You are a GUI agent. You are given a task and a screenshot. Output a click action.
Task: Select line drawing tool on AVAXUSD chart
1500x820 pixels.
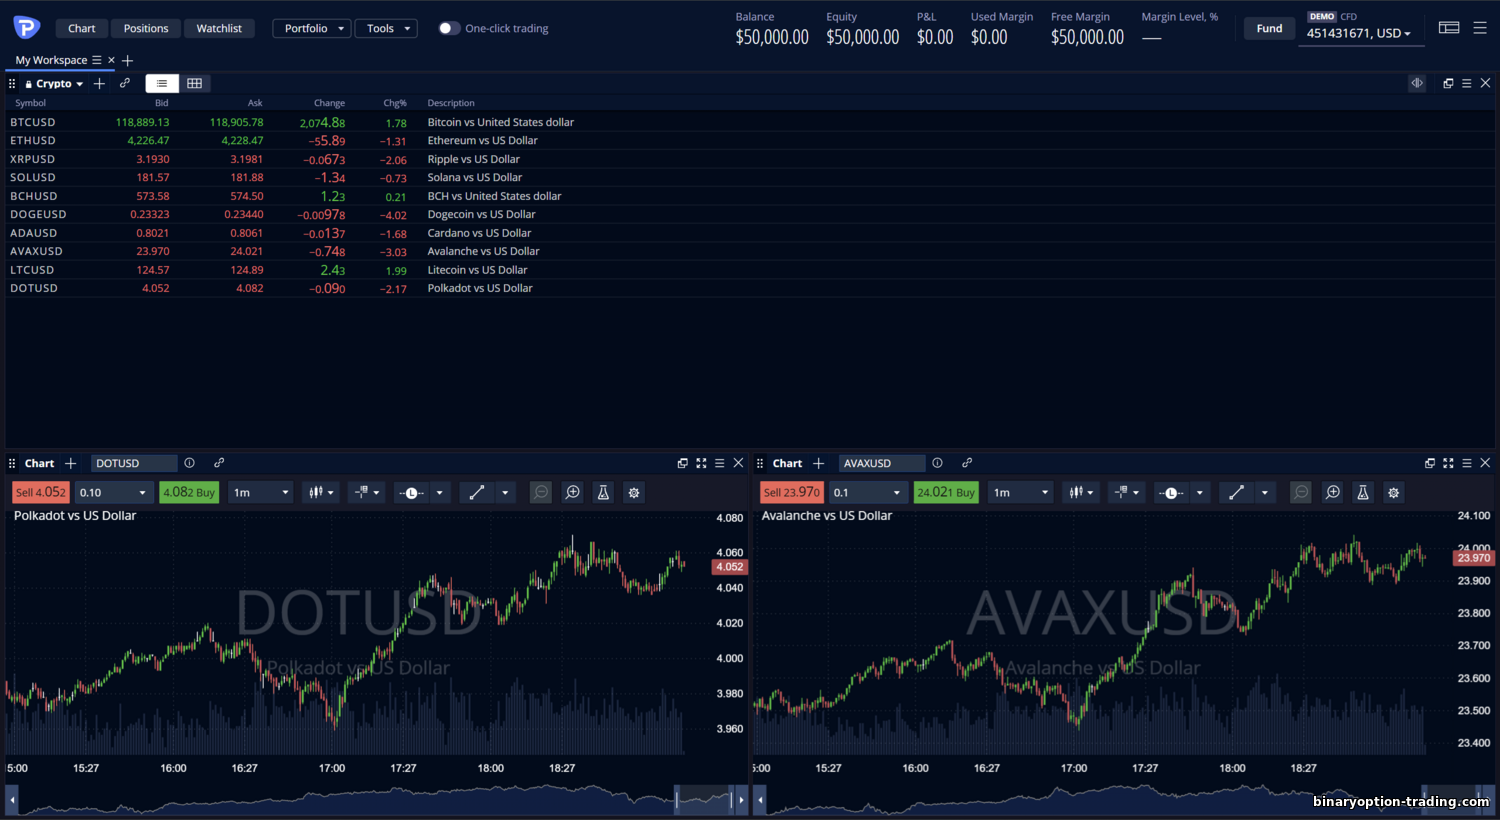click(1236, 493)
